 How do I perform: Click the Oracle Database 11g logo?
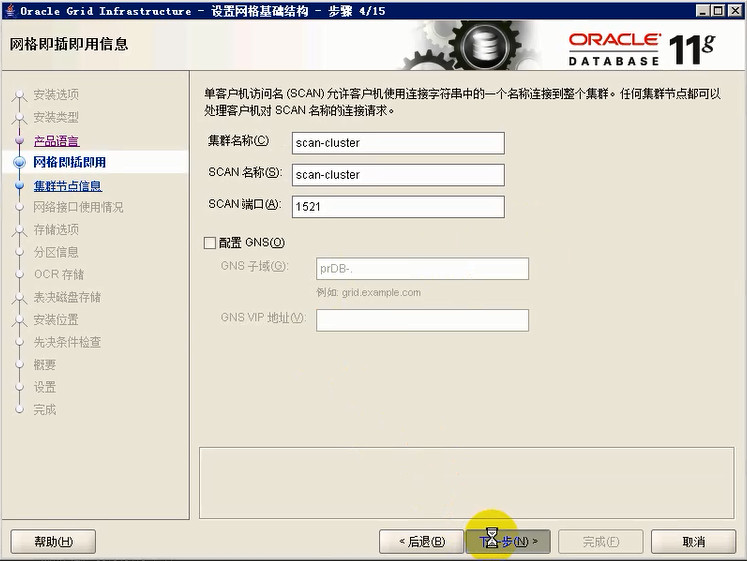pyautogui.click(x=641, y=49)
